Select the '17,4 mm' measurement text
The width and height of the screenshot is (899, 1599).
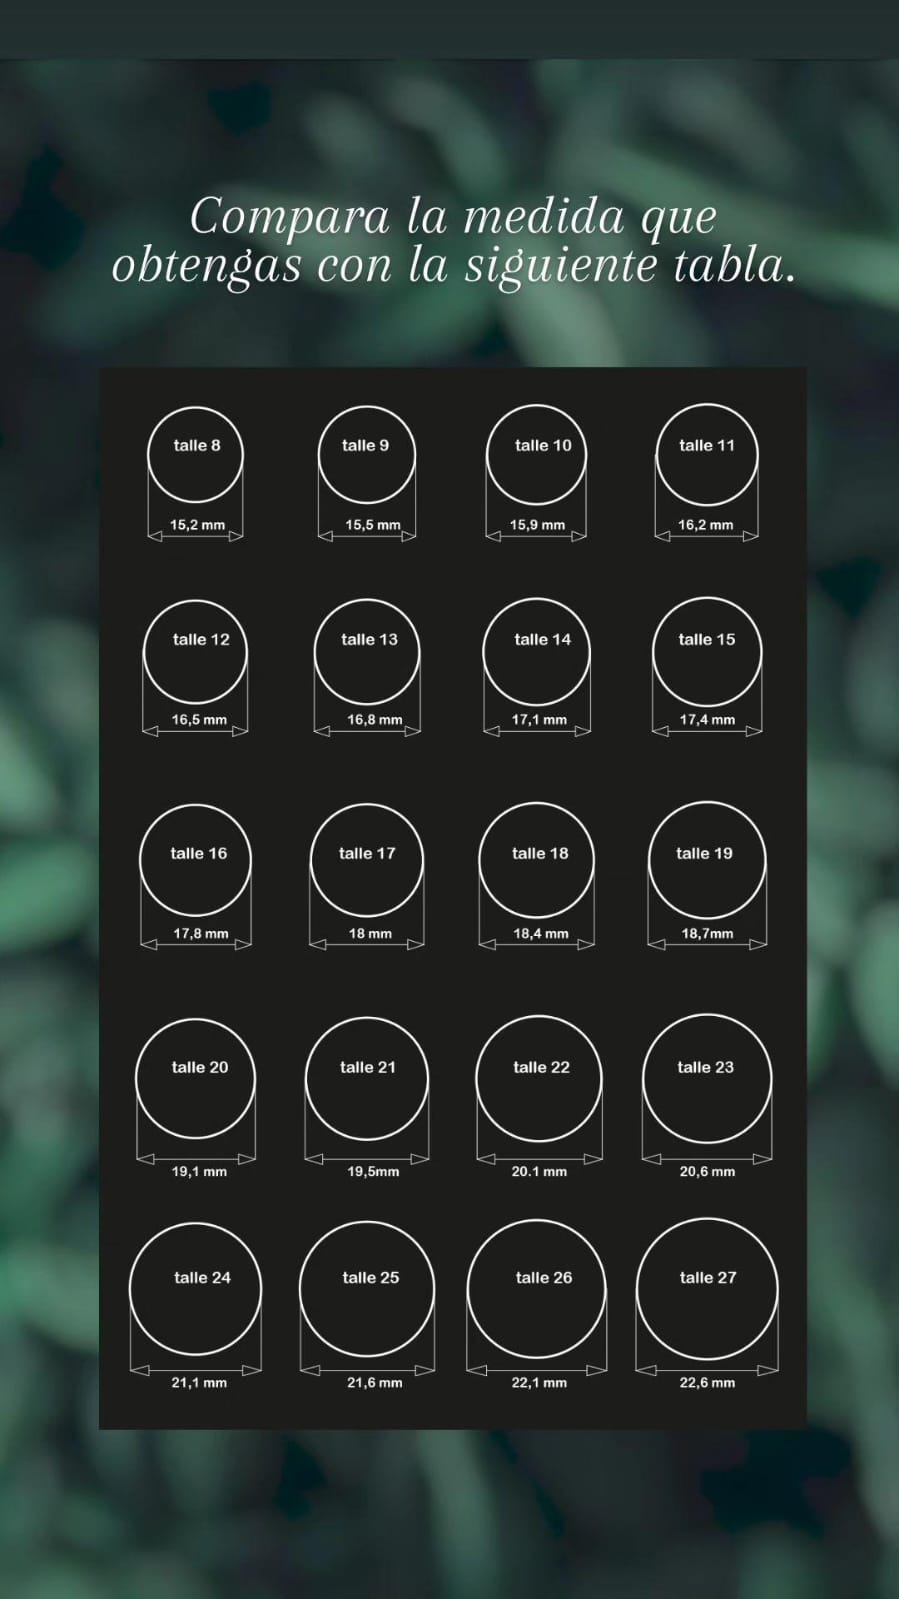point(707,719)
